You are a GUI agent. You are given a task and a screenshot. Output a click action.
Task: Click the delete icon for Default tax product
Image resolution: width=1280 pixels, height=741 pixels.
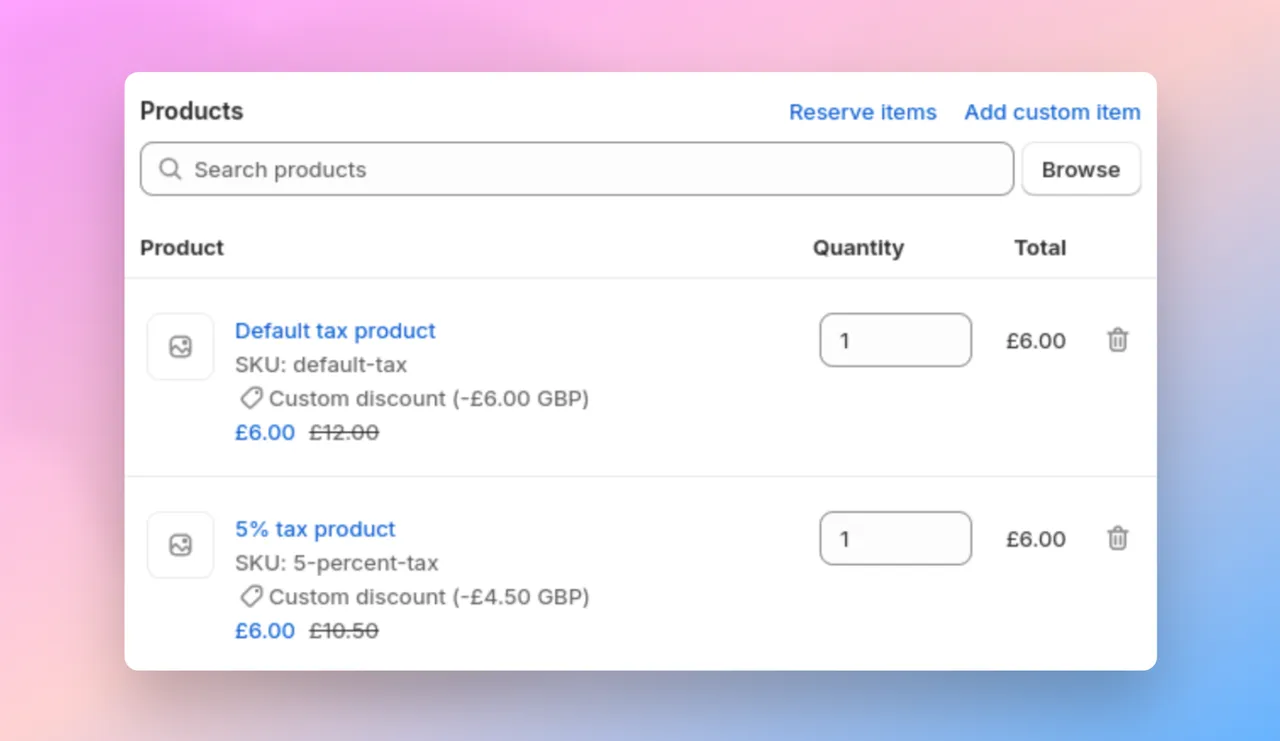tap(1117, 340)
